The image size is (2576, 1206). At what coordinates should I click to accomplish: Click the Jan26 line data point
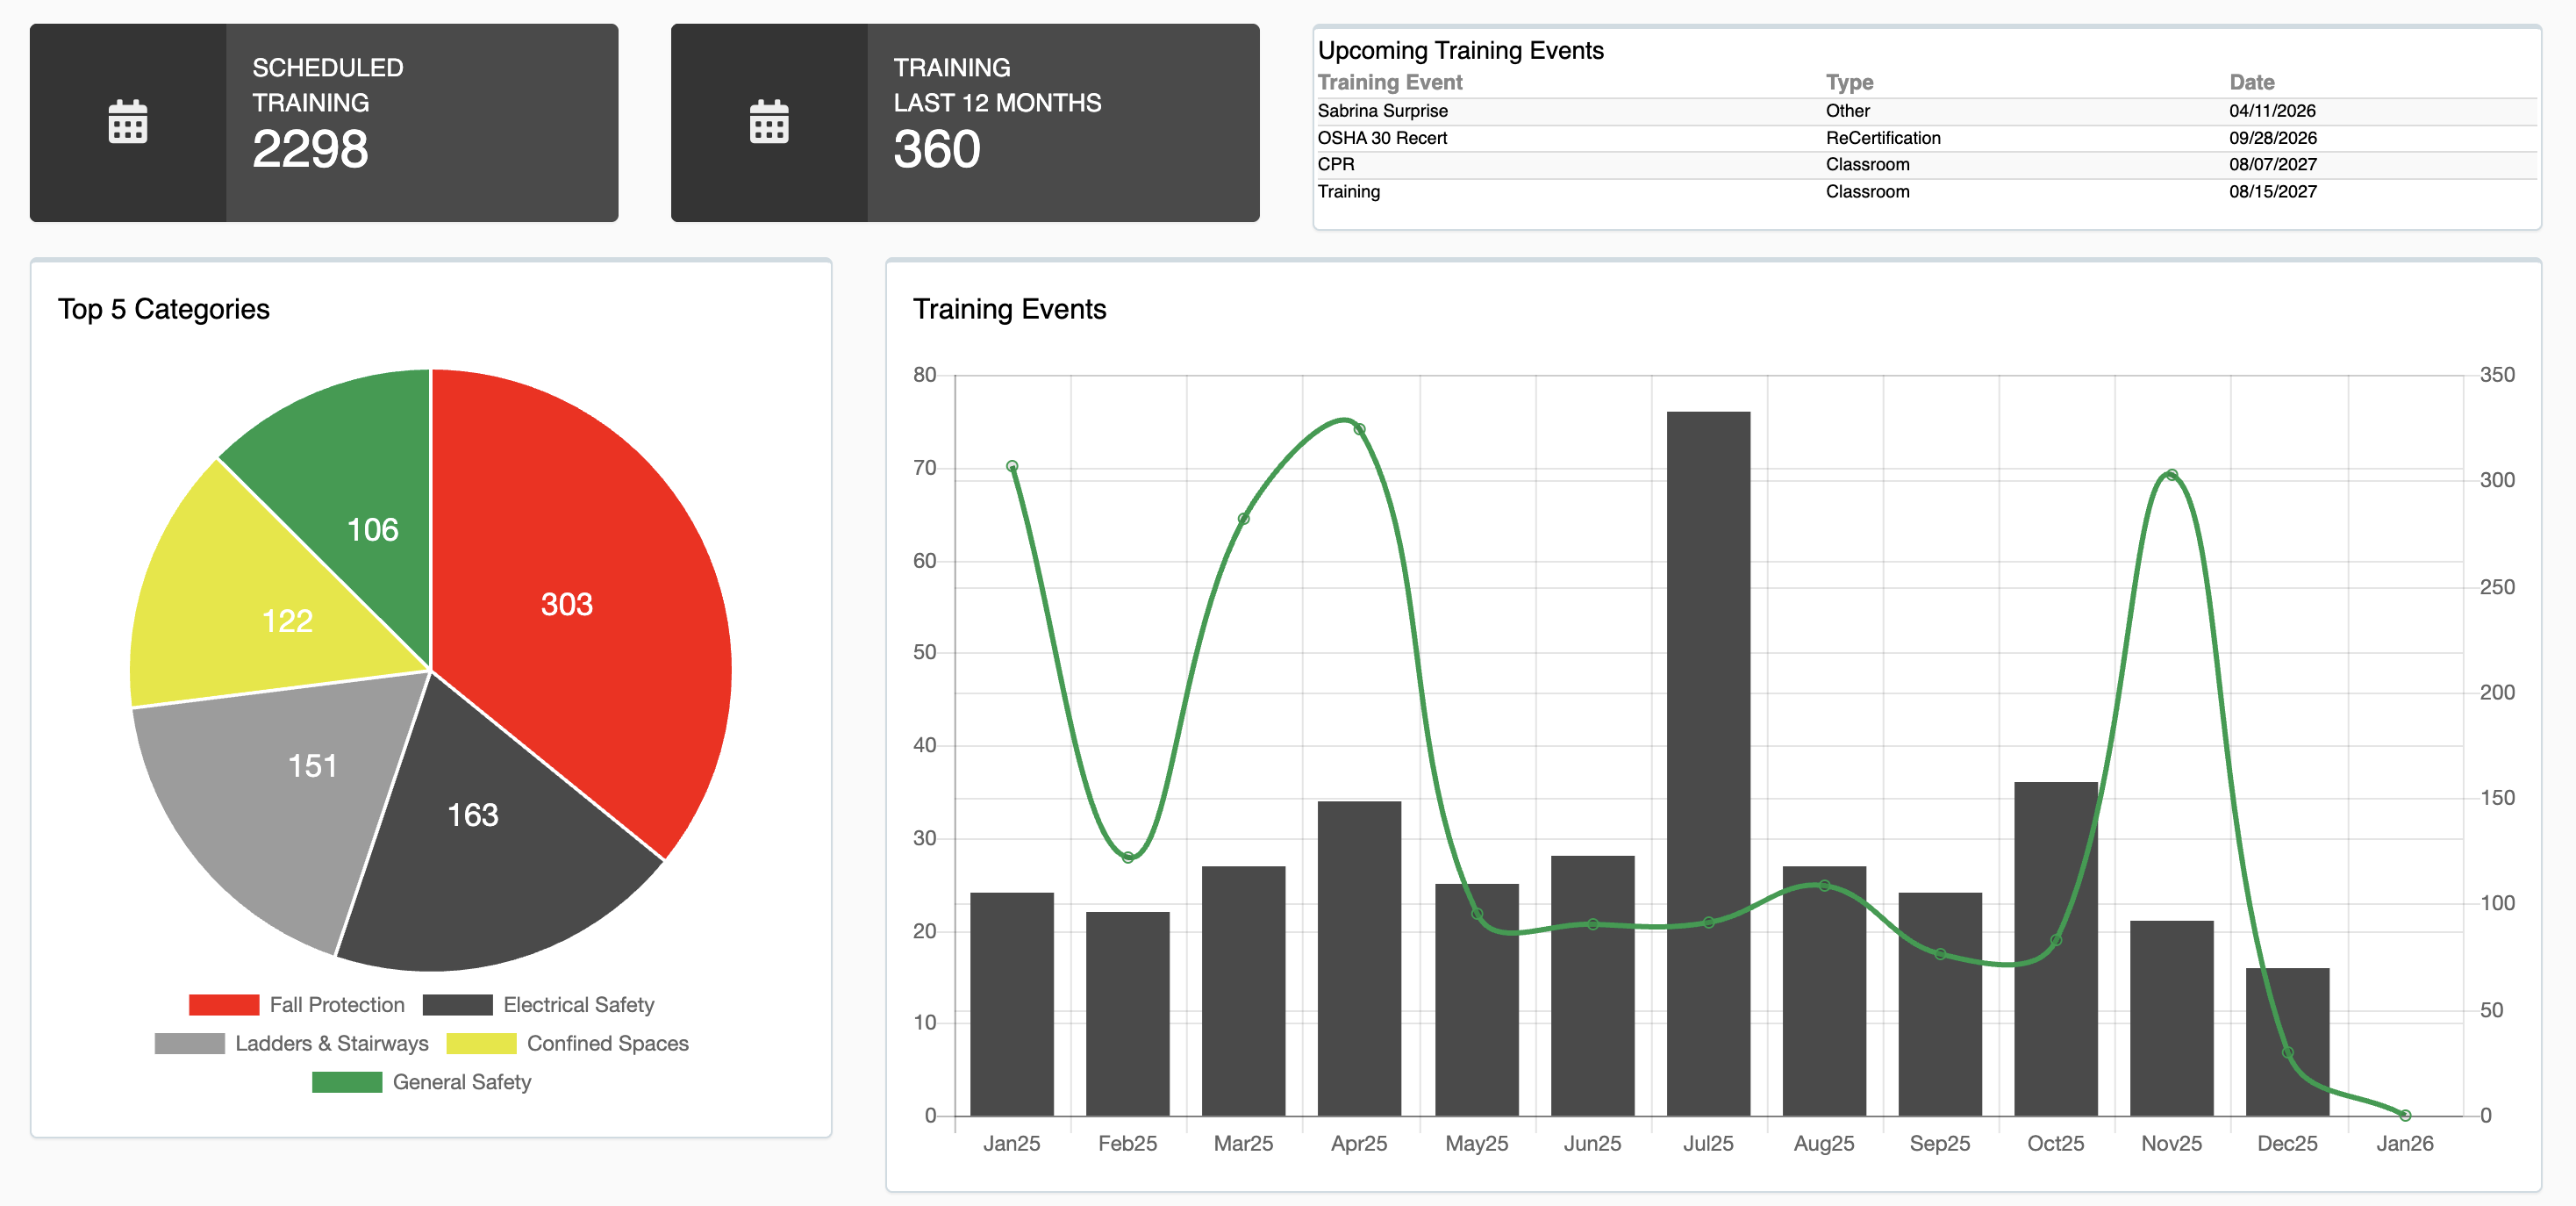point(2404,1115)
